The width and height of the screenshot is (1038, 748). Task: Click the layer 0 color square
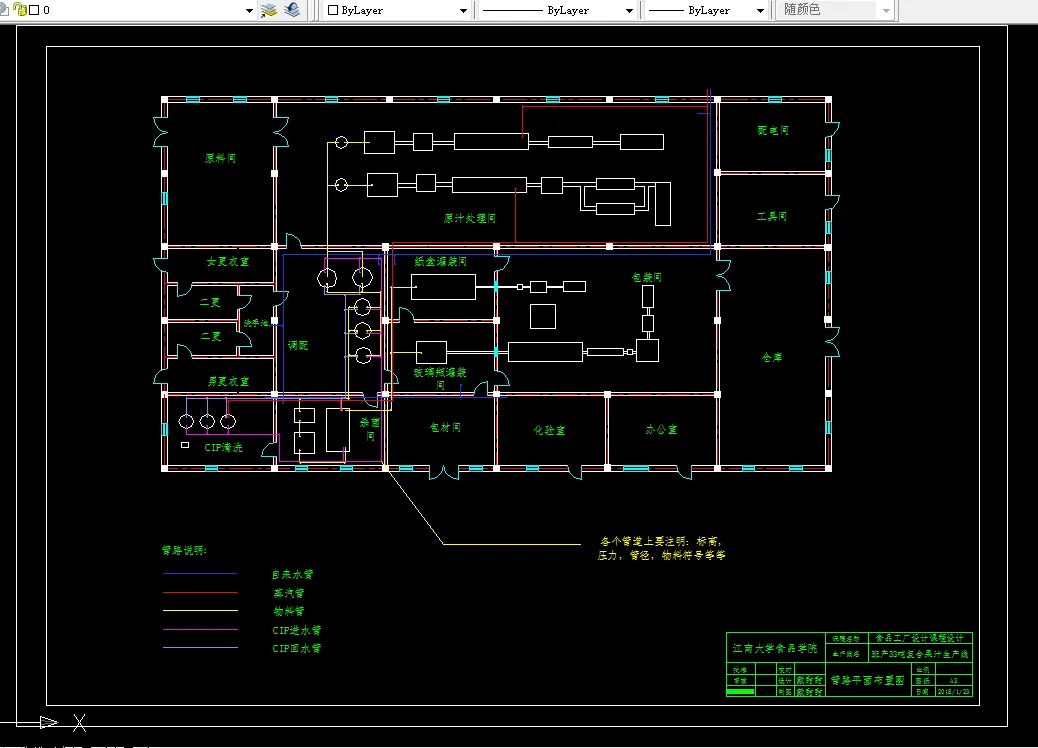pyautogui.click(x=34, y=10)
